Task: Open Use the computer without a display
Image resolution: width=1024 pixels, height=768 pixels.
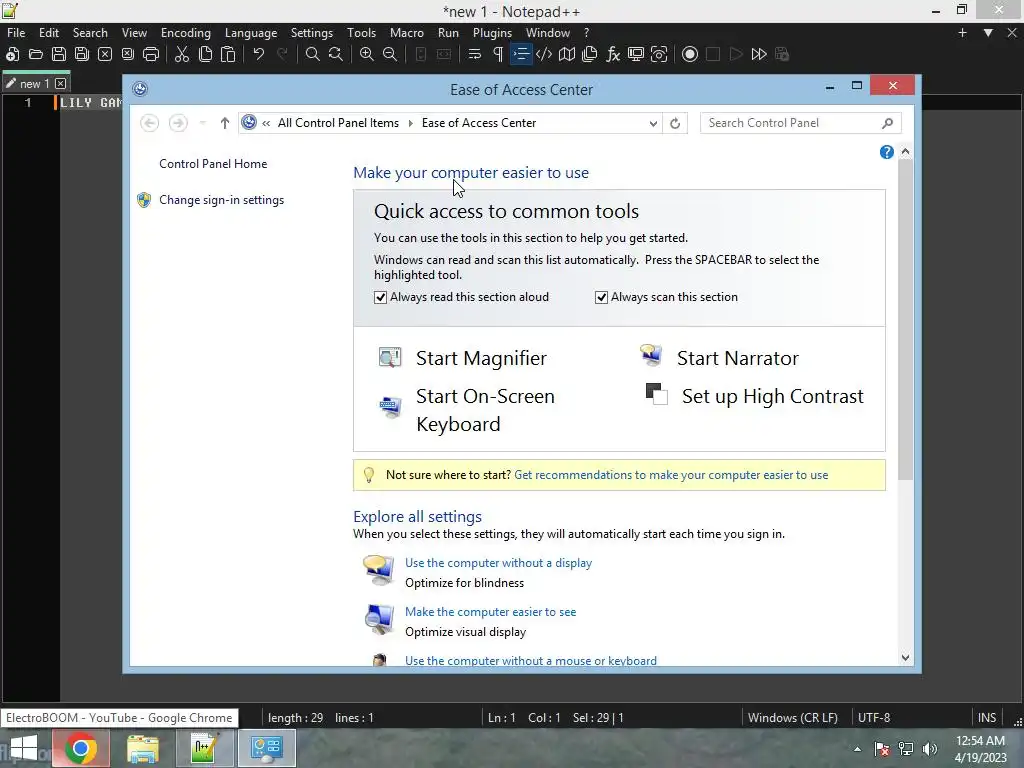Action: pyautogui.click(x=498, y=563)
